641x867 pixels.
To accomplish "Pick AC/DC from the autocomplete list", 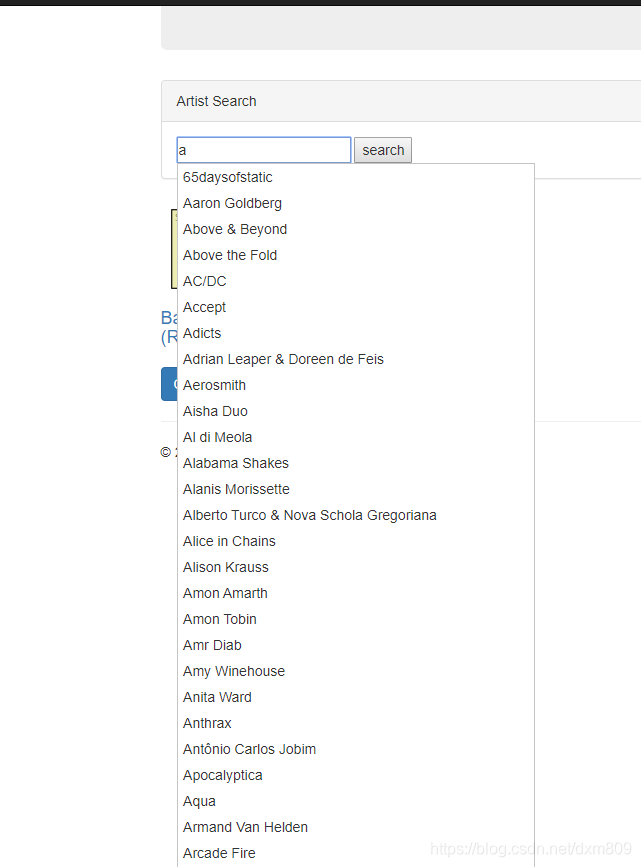I will [x=356, y=281].
